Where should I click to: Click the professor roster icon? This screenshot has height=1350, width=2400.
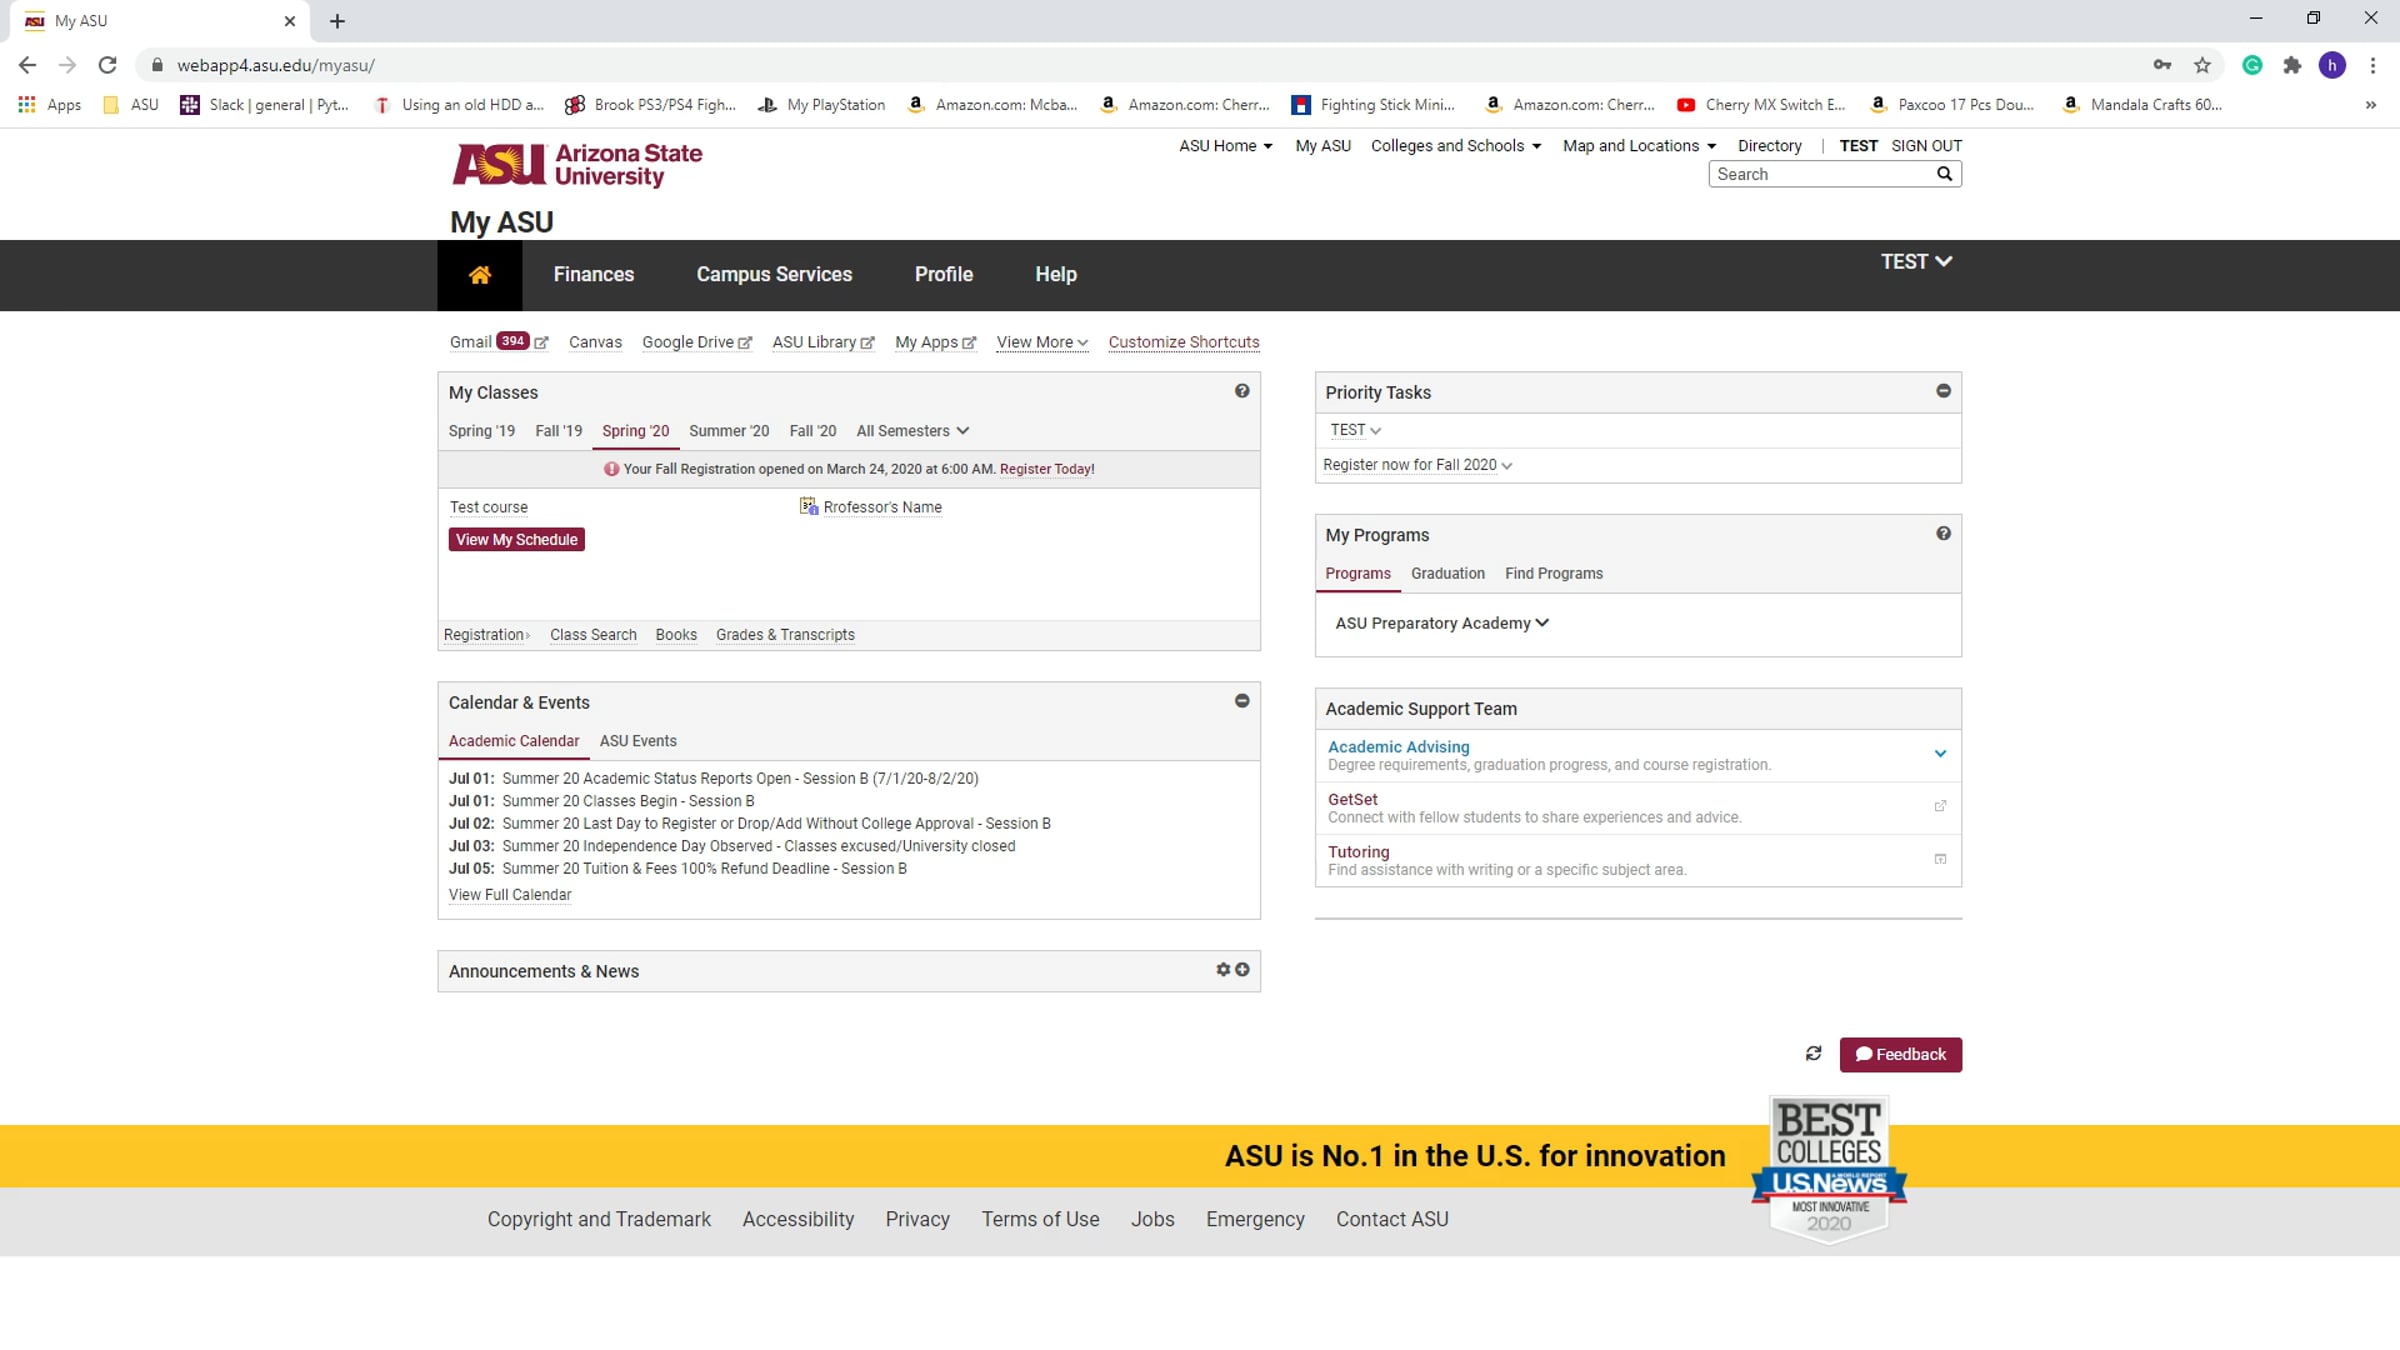(x=808, y=507)
